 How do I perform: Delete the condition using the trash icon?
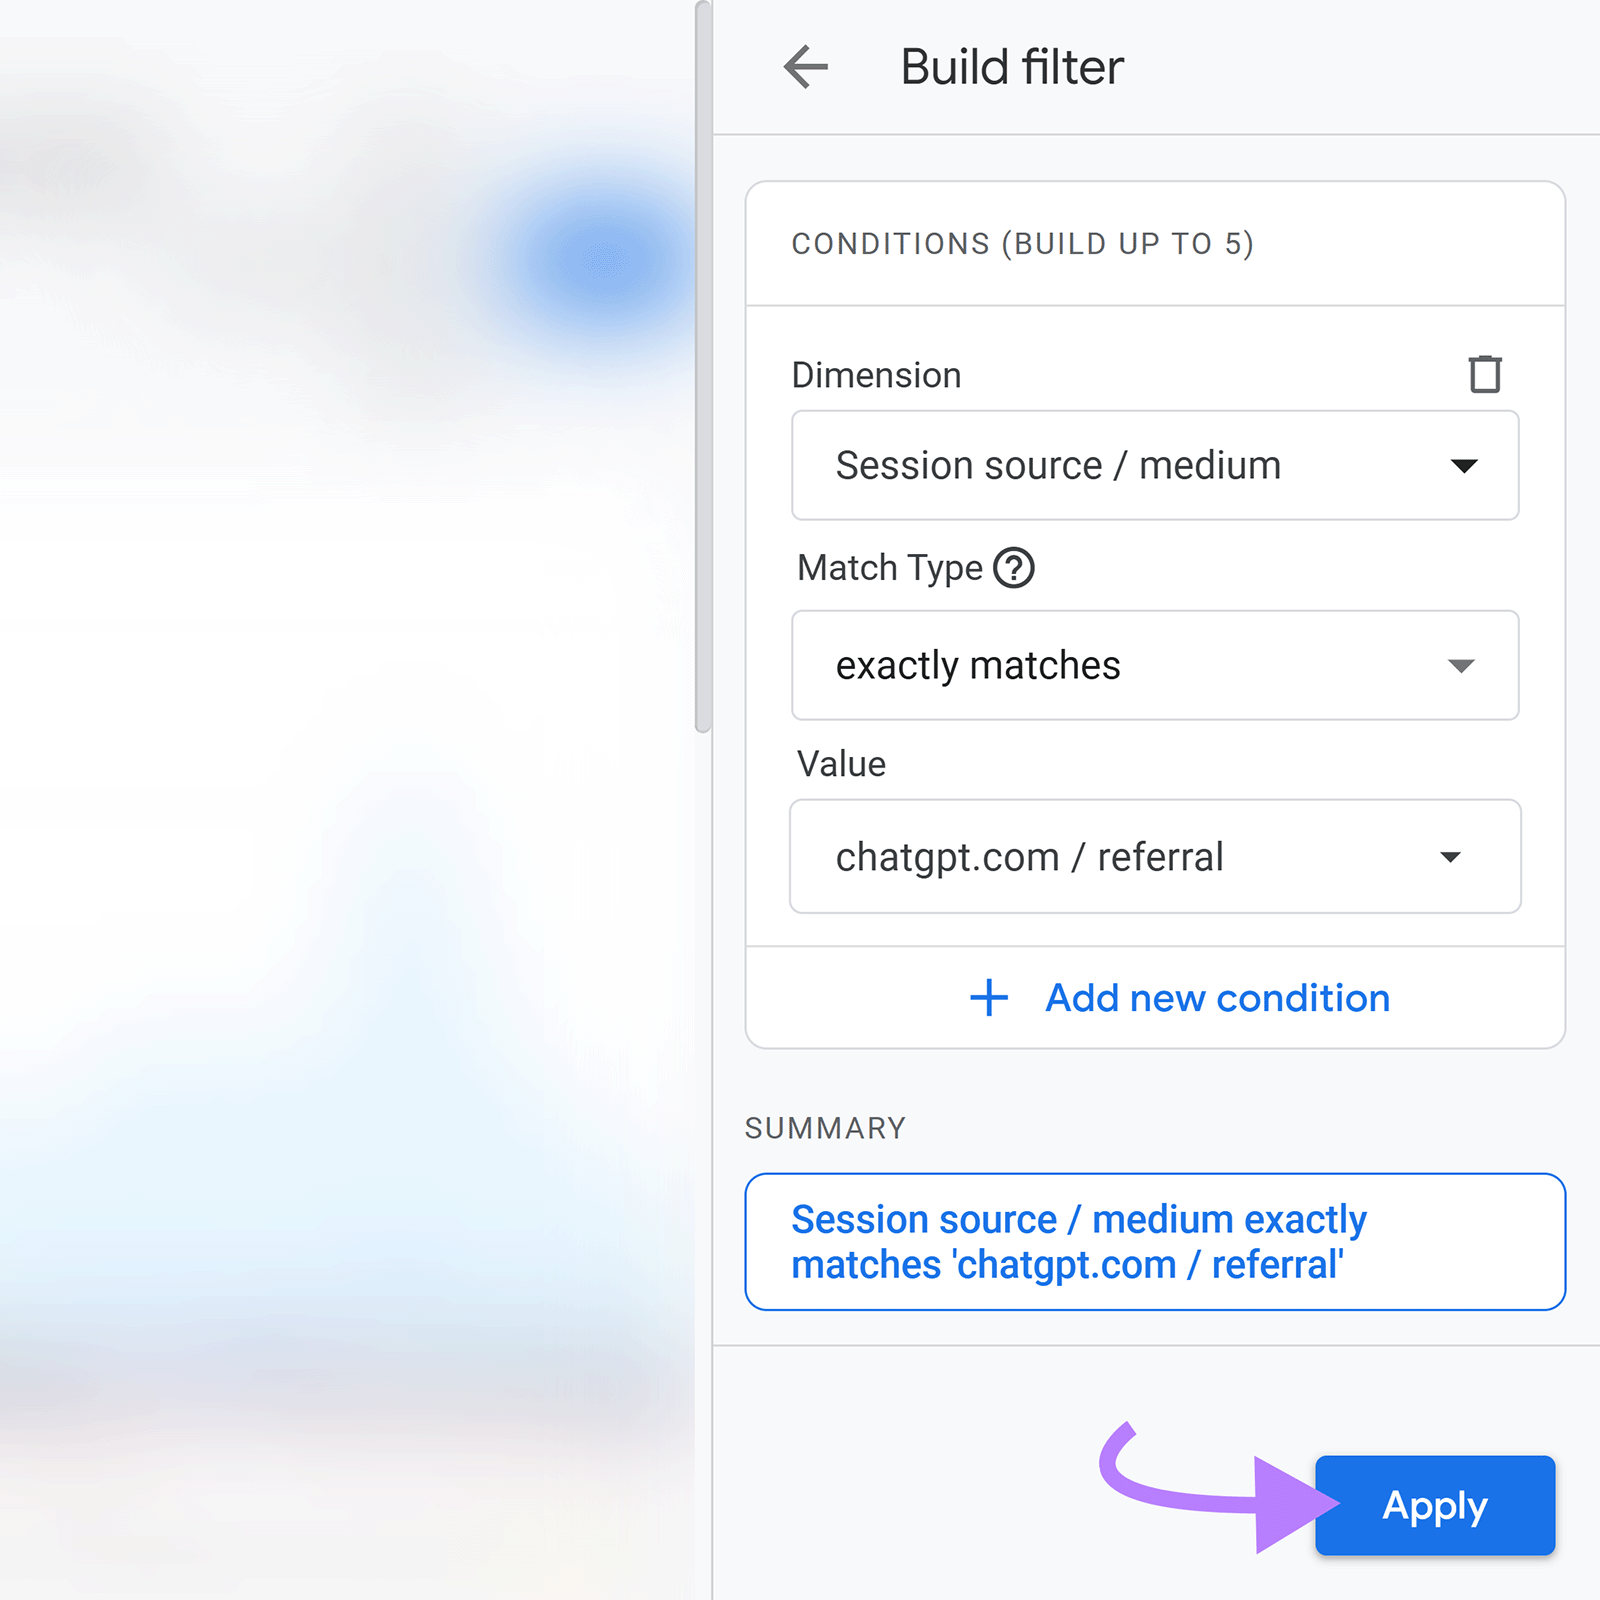[x=1484, y=373]
